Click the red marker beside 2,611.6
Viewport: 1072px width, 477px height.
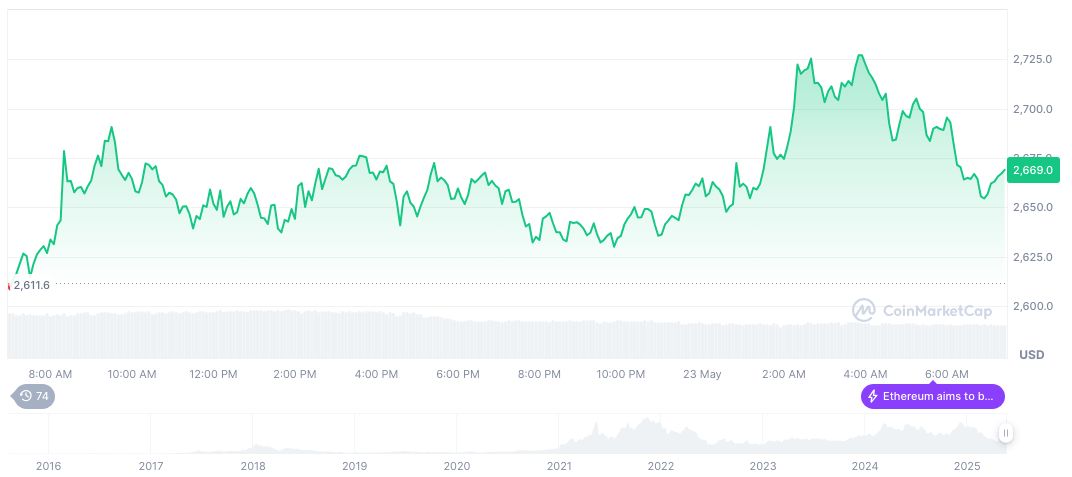[9, 285]
